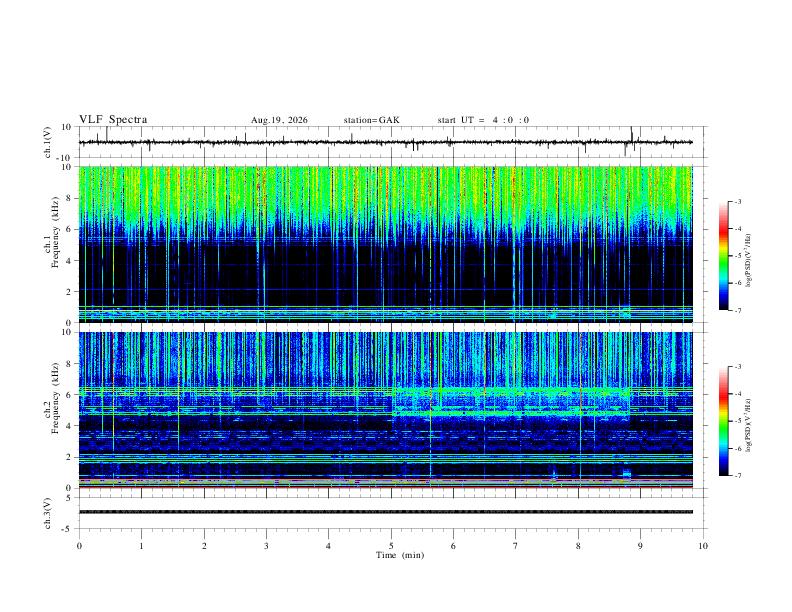This screenshot has width=792, height=612.
Task: Click the 9 minute tick label on the time axis
Action: (640, 546)
